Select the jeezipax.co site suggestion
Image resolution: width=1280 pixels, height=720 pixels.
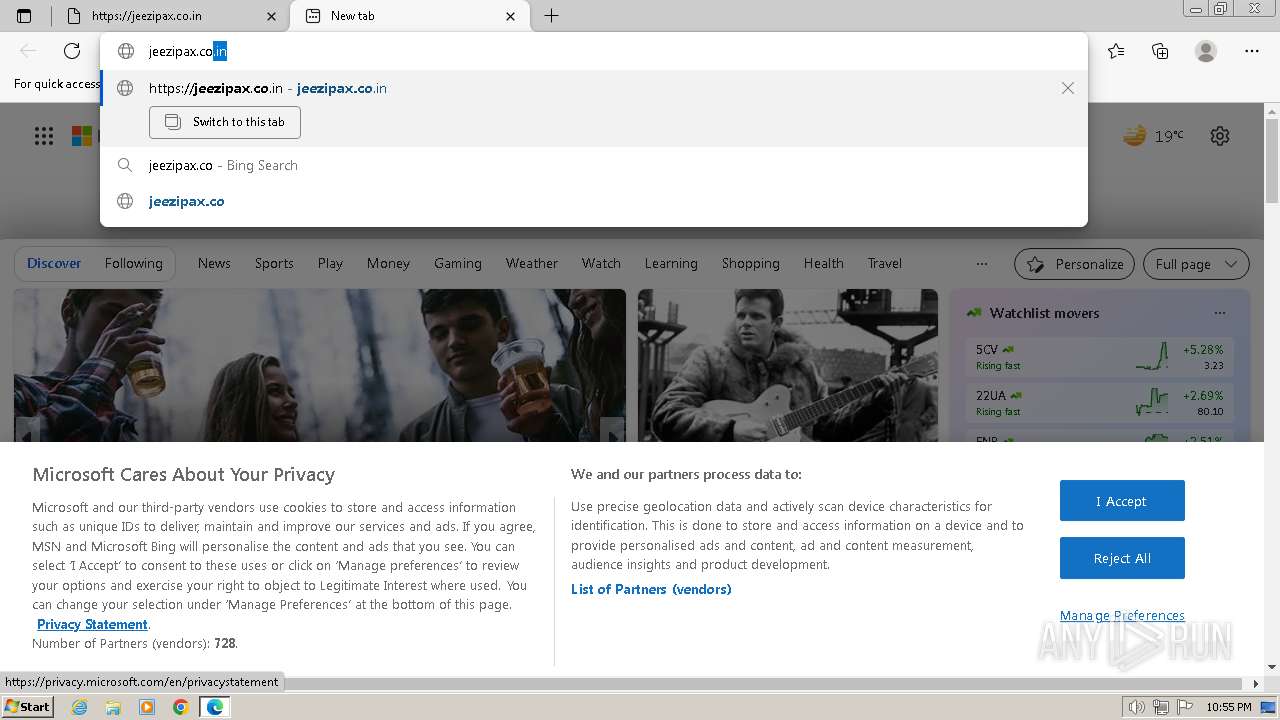(x=594, y=201)
